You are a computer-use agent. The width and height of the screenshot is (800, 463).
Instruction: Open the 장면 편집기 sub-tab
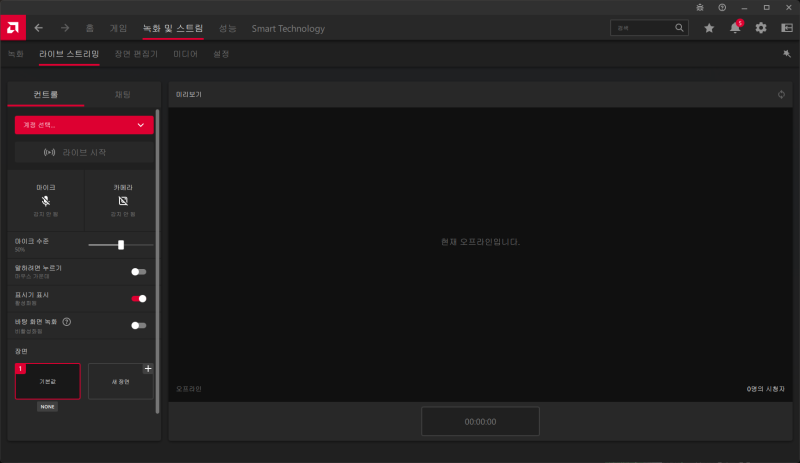(136, 54)
